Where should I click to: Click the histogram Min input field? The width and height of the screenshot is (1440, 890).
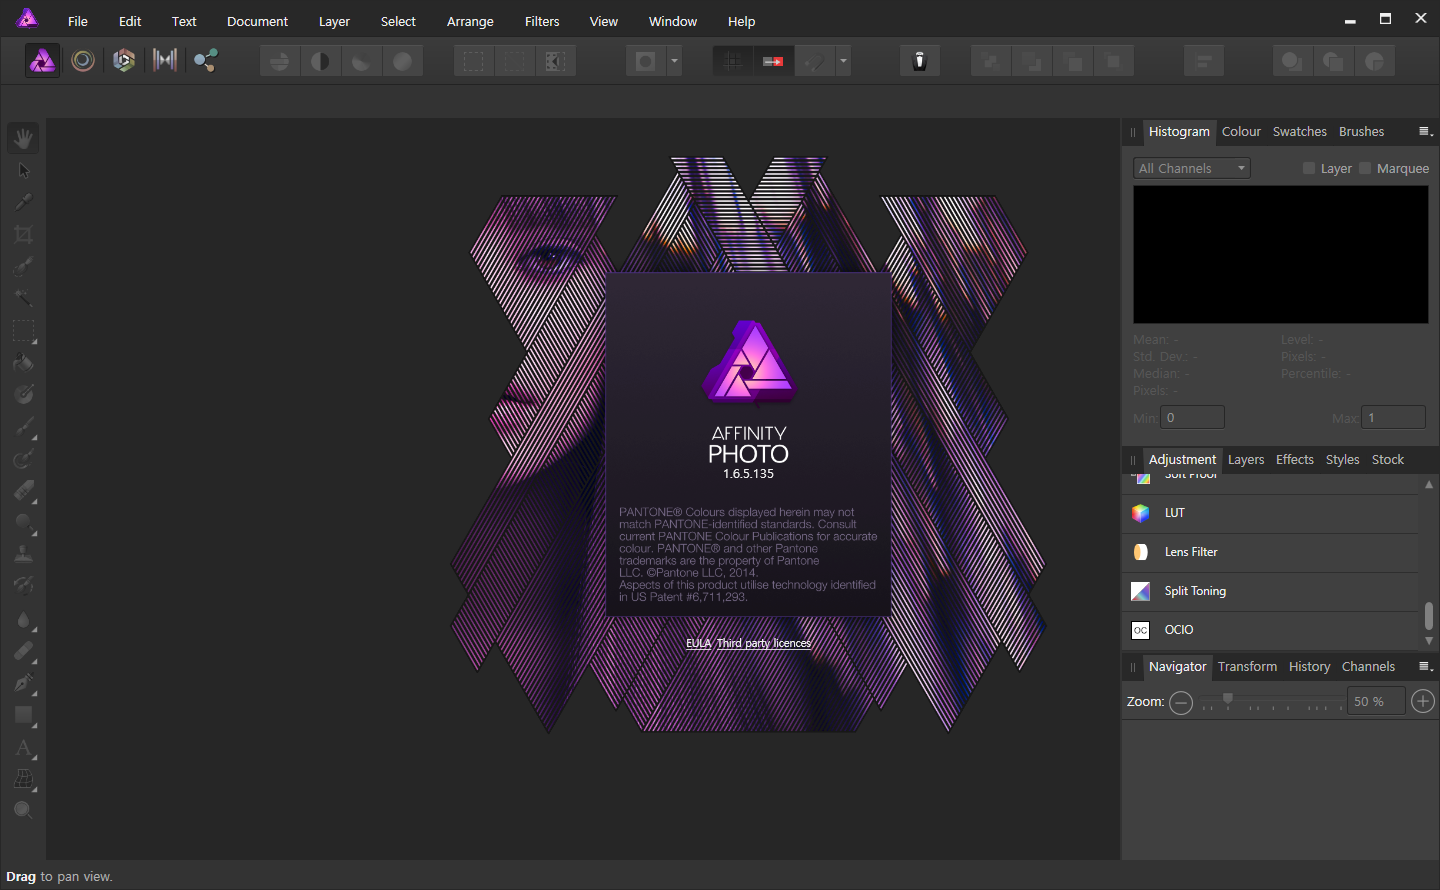[x=1192, y=417]
